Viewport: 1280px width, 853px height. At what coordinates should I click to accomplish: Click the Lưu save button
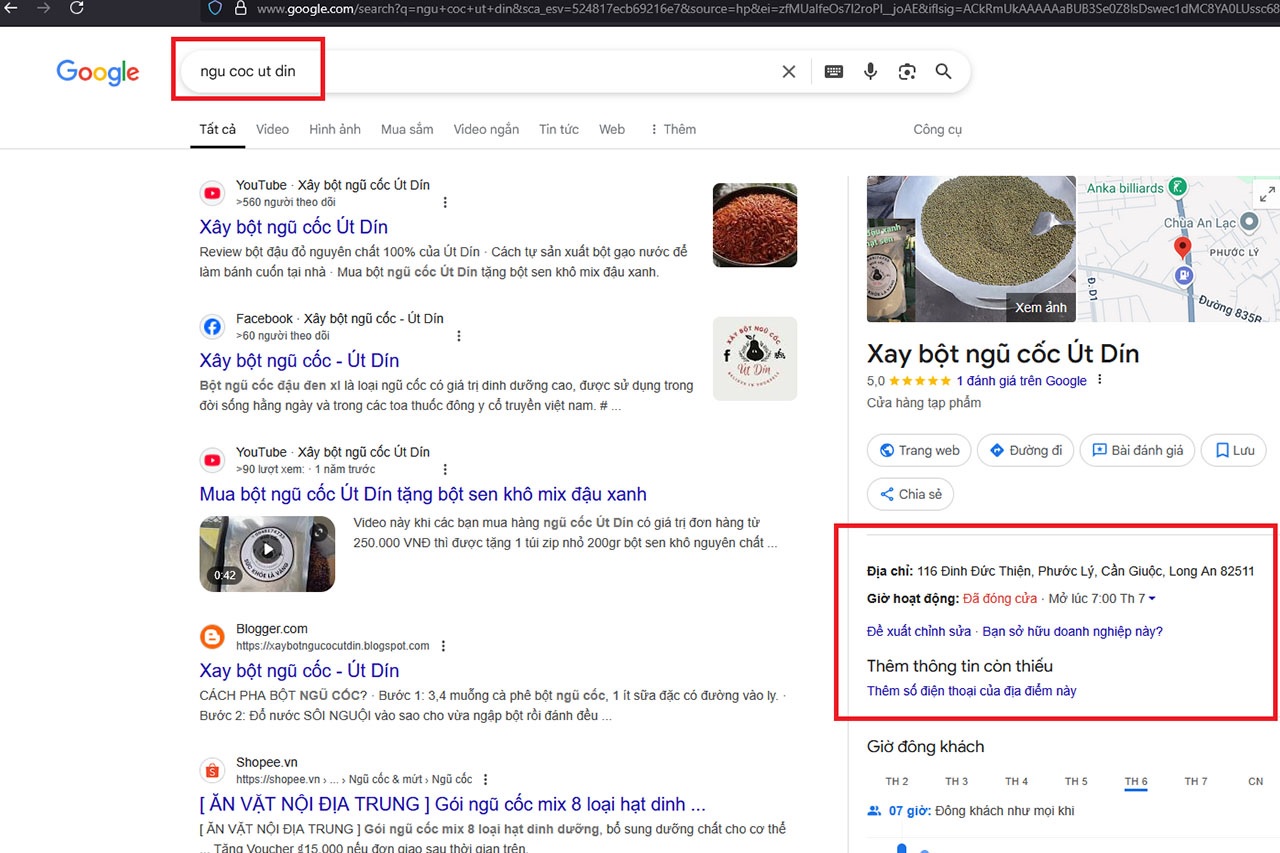point(1233,450)
